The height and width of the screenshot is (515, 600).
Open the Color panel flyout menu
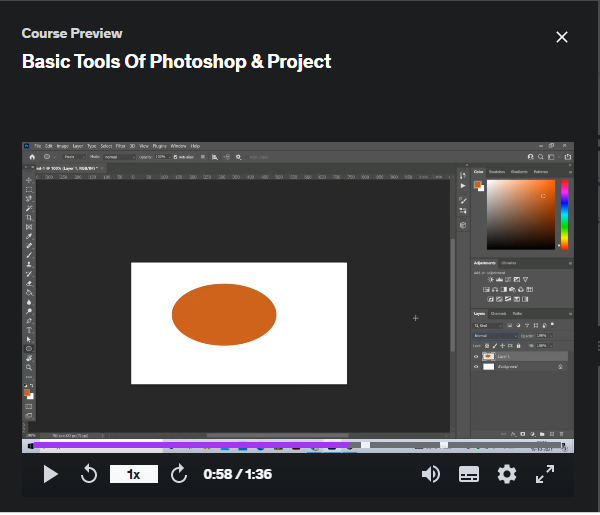570,172
